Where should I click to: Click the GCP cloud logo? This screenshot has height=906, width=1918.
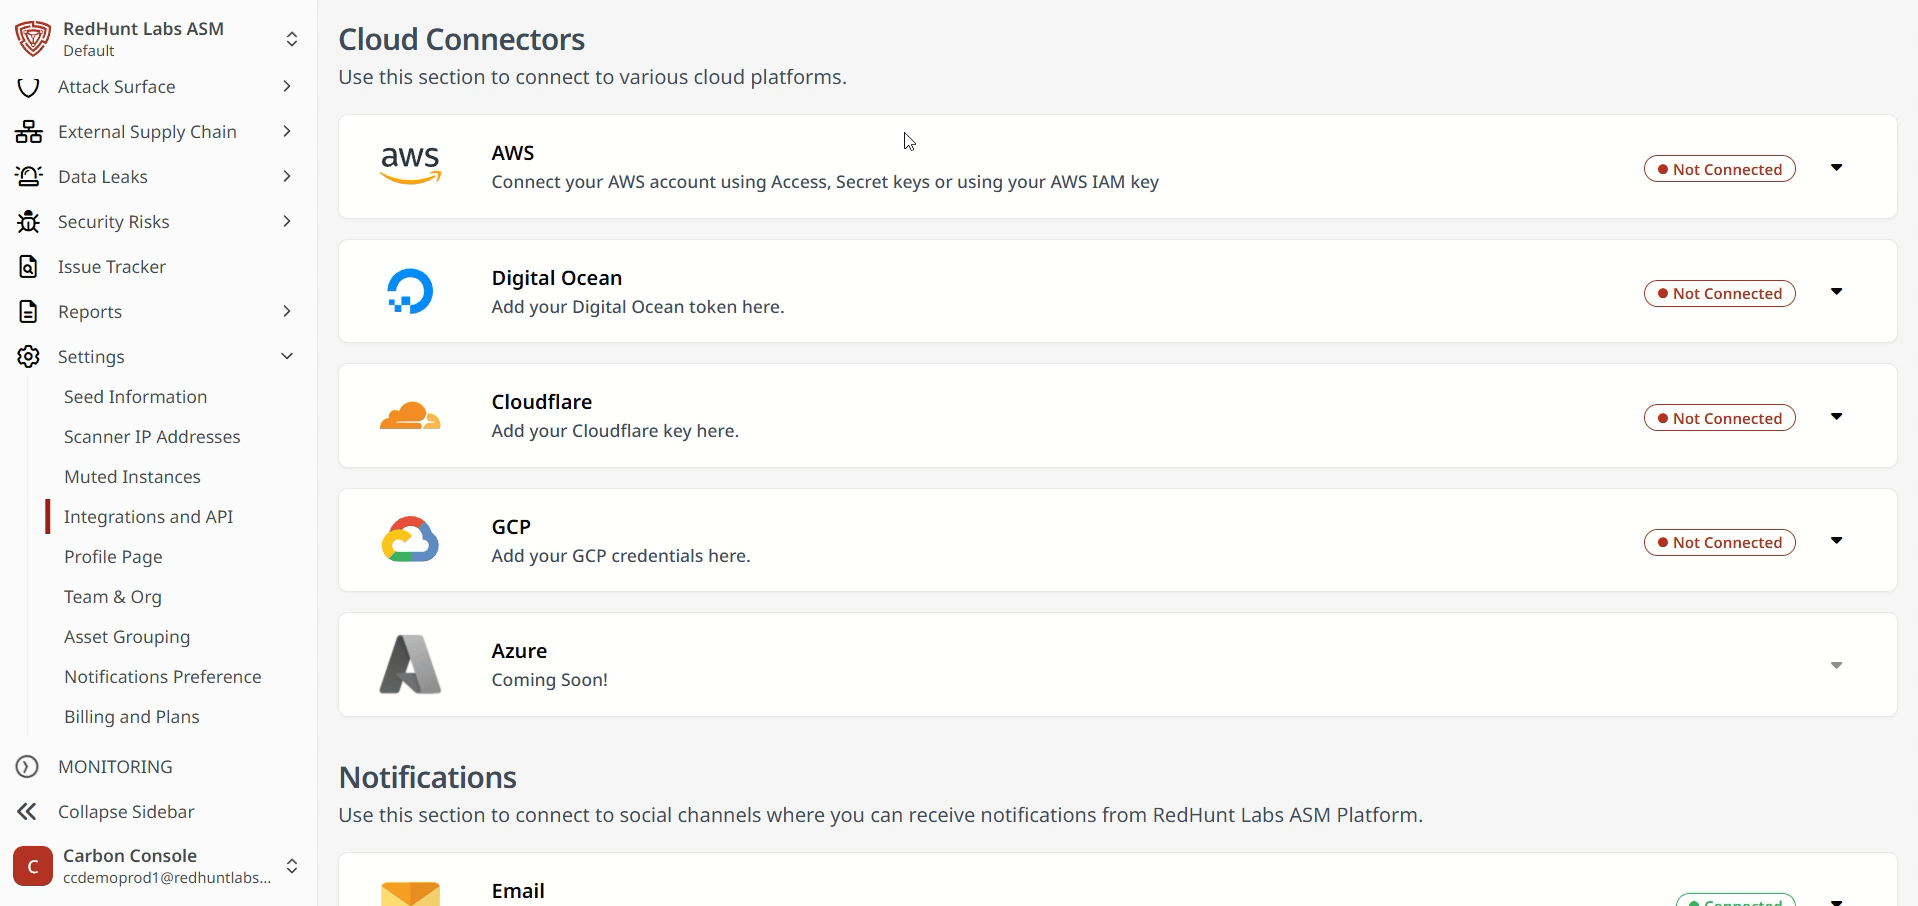(410, 540)
